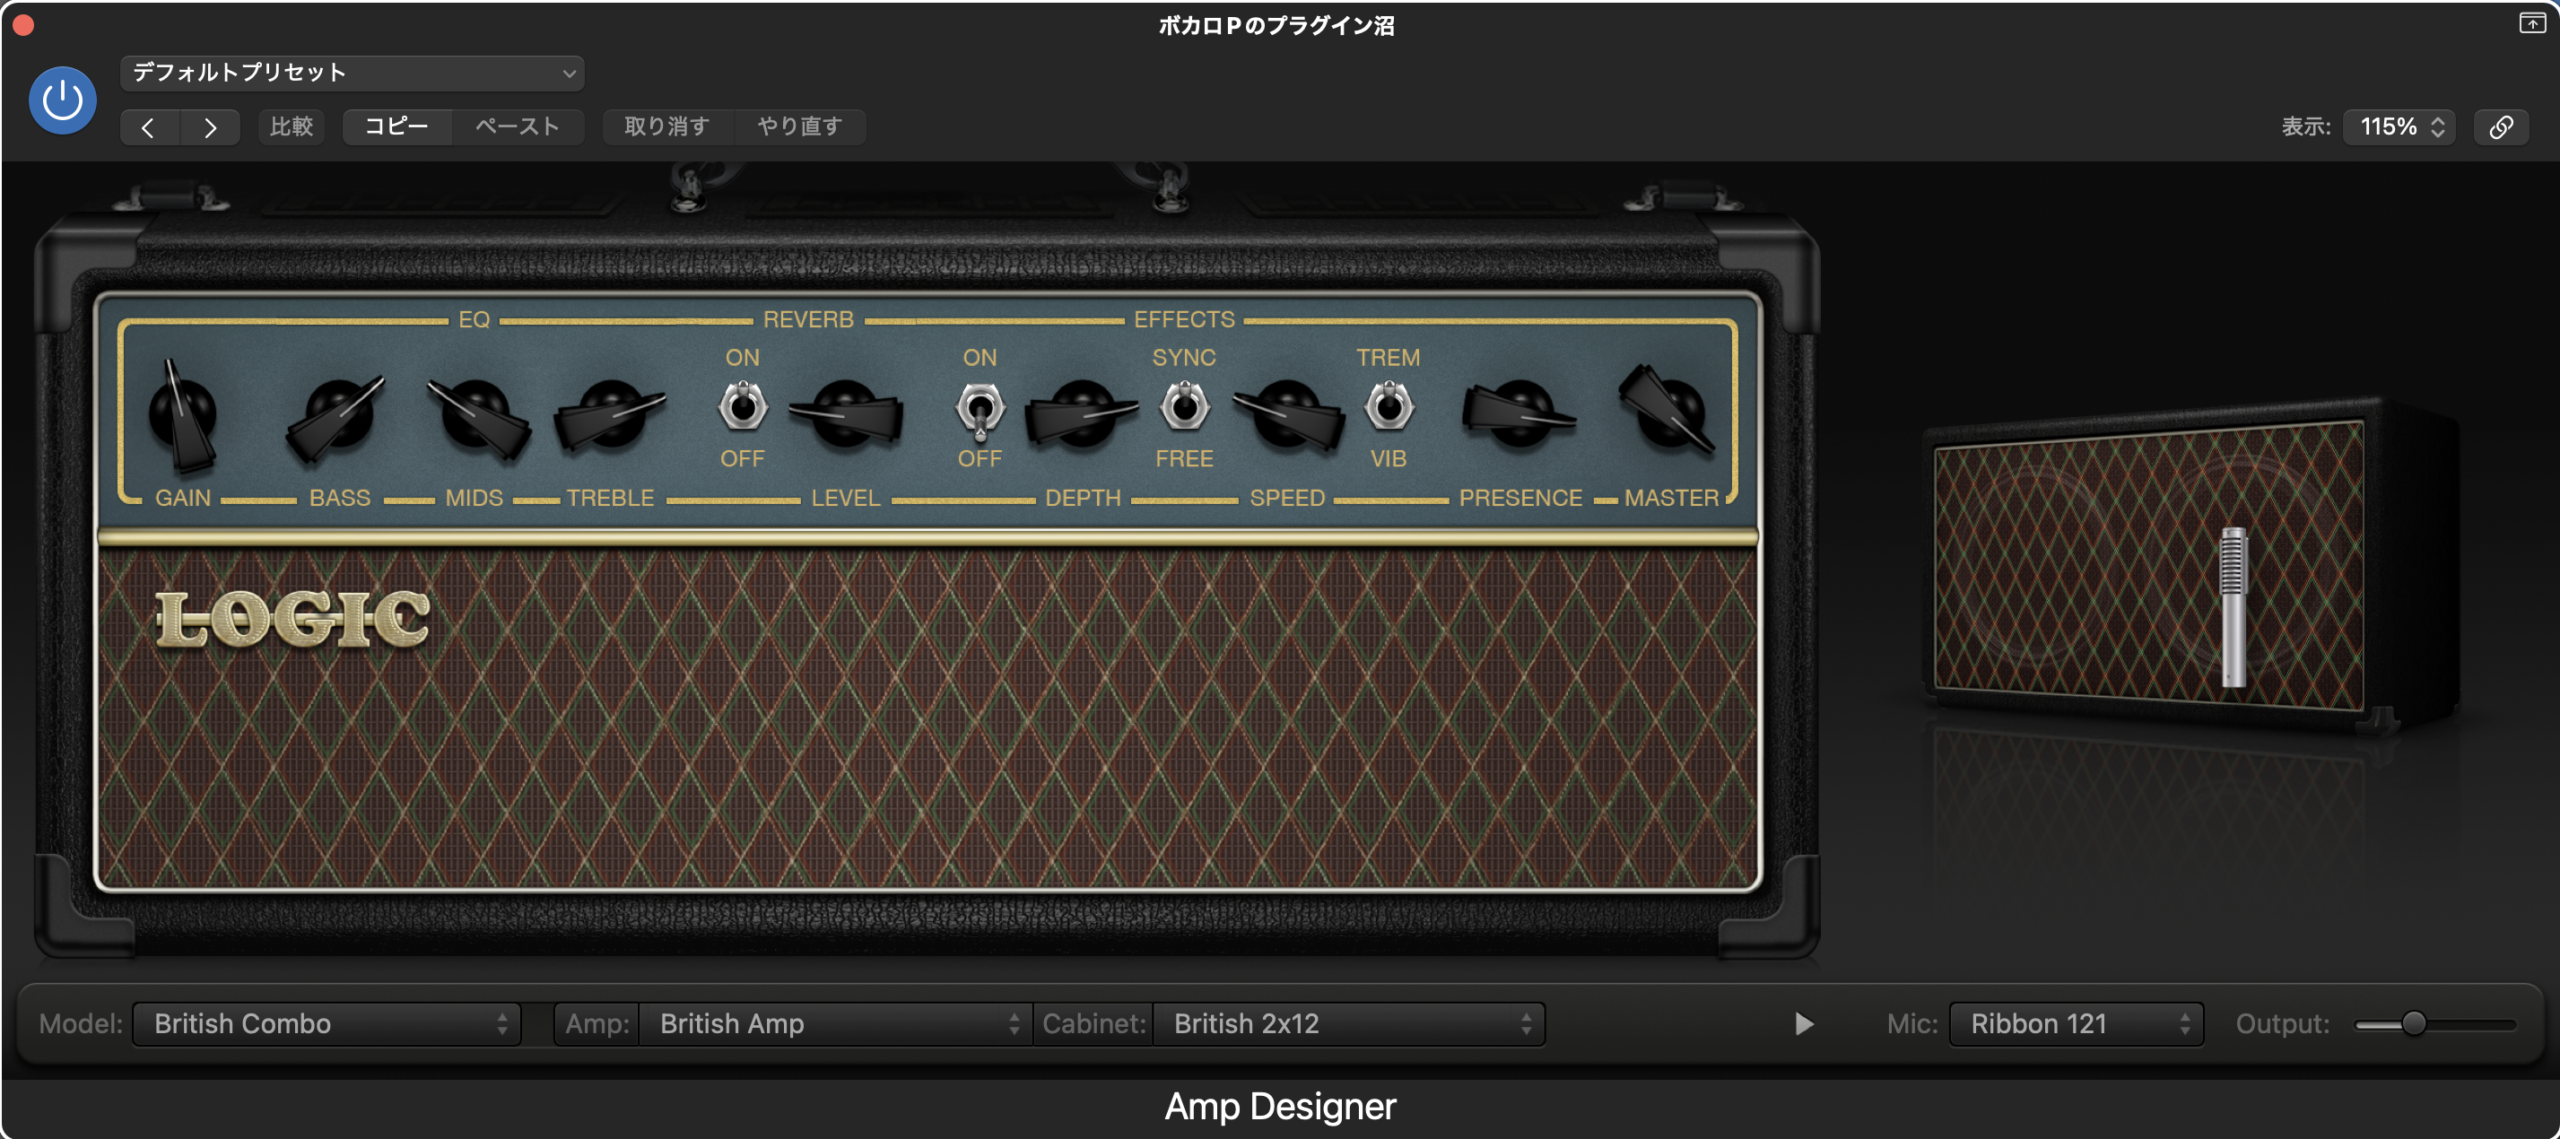Click the GAIN knob
This screenshot has width=2560, height=1139.
183,415
